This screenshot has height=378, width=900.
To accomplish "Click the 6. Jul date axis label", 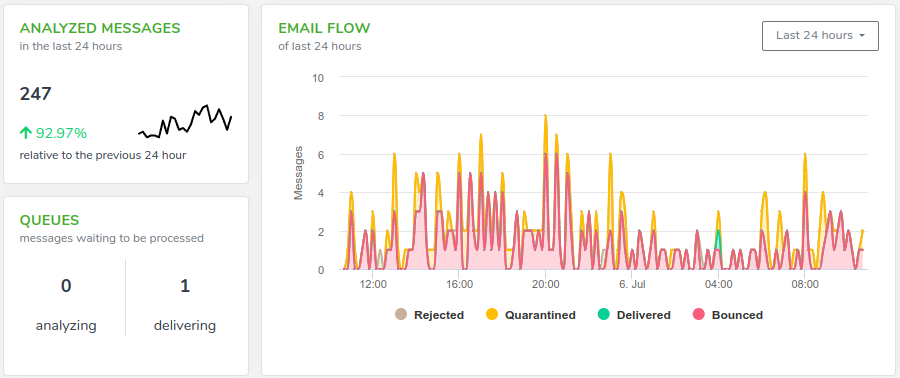I will [x=631, y=283].
